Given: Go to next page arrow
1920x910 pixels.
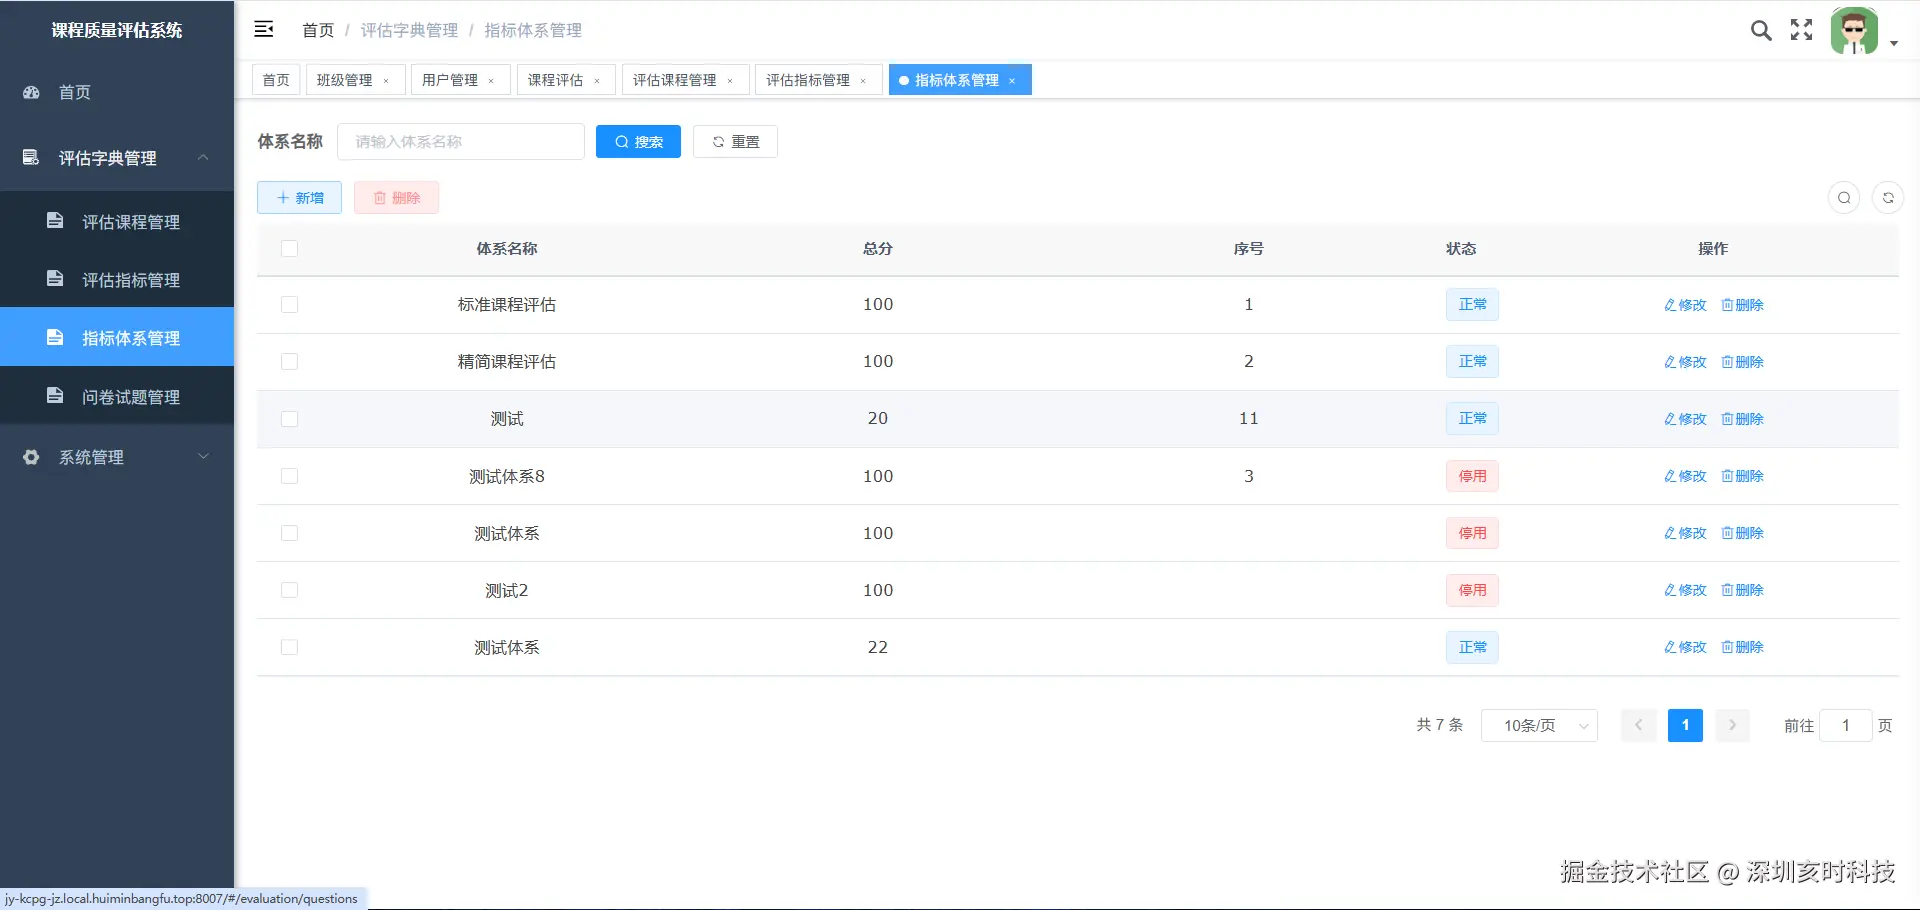Looking at the screenshot, I should tap(1733, 725).
